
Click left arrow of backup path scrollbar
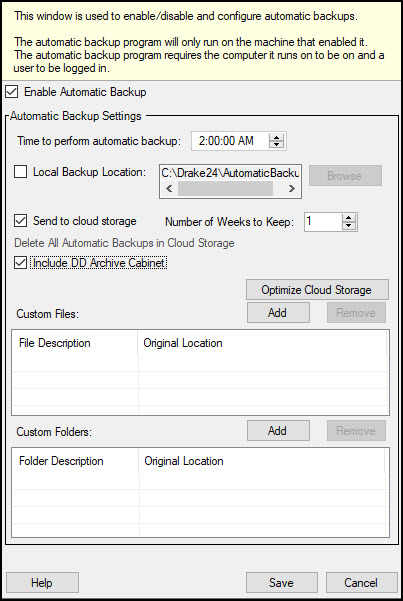point(169,189)
